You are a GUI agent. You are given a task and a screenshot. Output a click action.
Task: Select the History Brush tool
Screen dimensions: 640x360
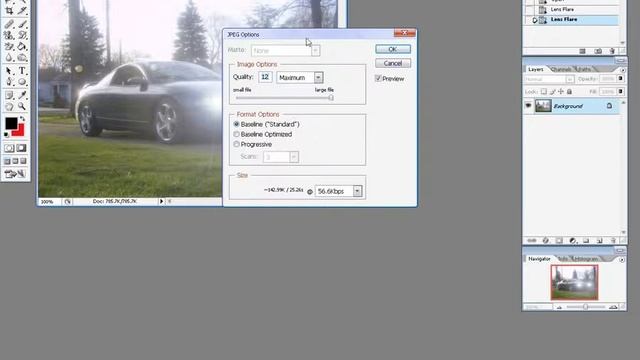[x=22, y=36]
